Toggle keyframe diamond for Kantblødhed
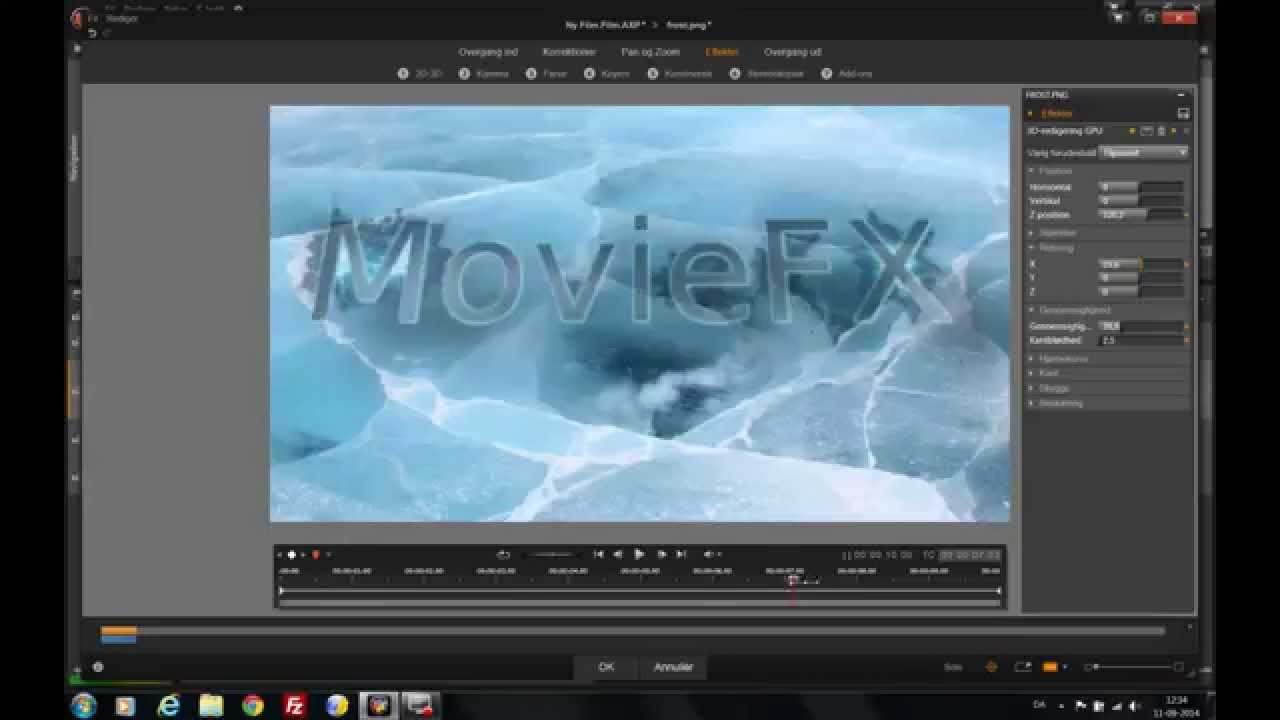The height and width of the screenshot is (720, 1280). (1187, 340)
